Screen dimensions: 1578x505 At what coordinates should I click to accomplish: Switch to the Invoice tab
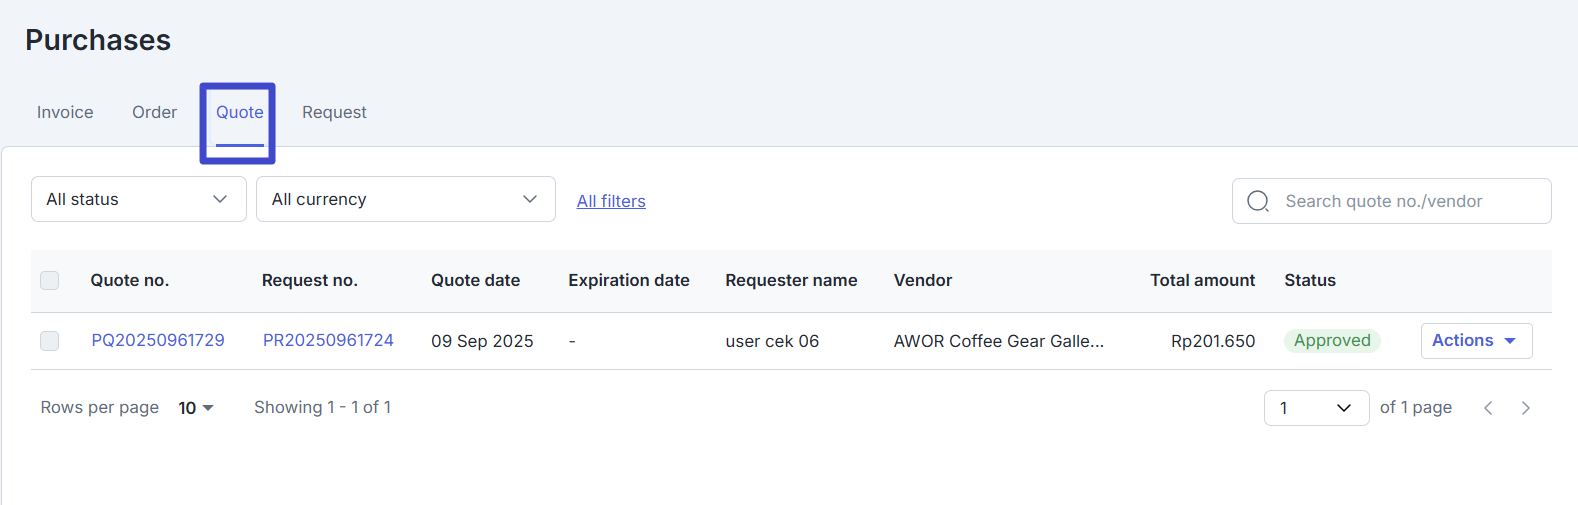(65, 112)
